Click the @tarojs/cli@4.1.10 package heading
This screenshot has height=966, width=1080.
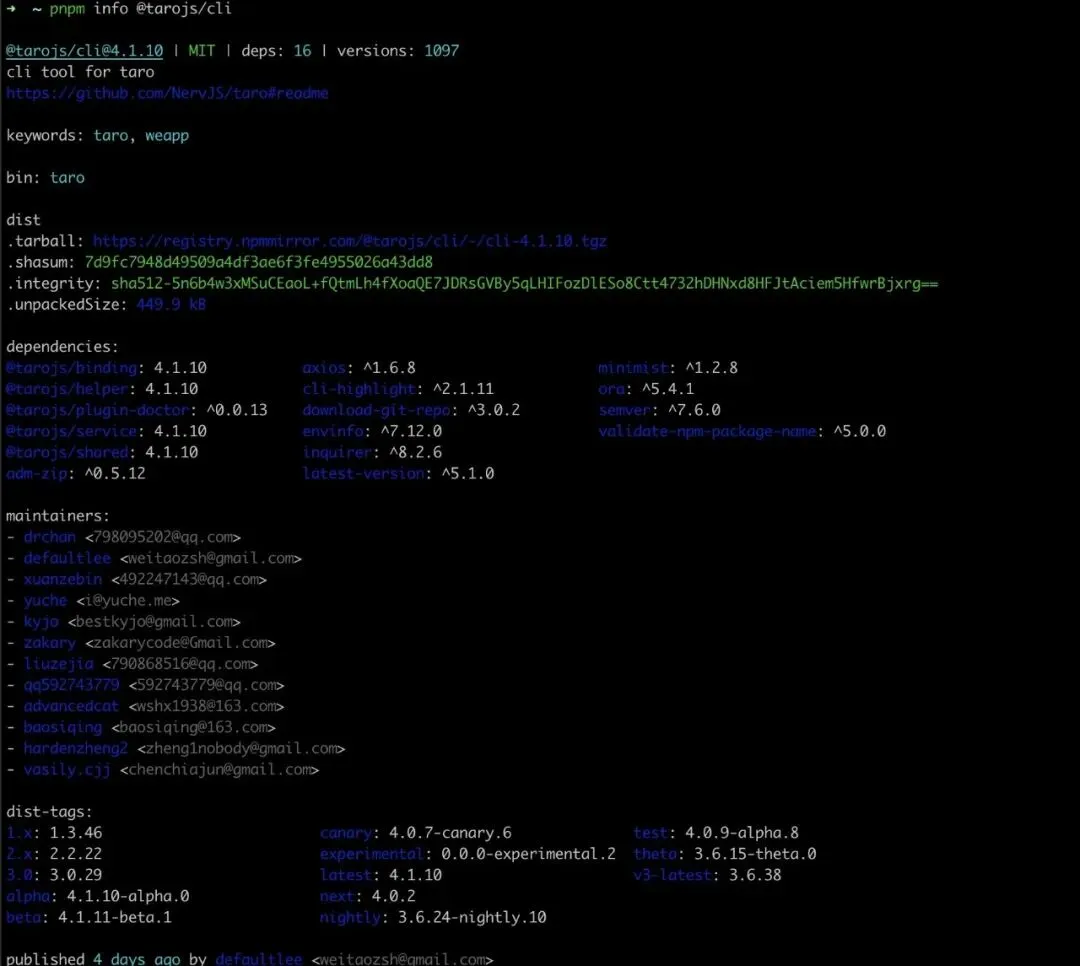pyautogui.click(x=85, y=51)
